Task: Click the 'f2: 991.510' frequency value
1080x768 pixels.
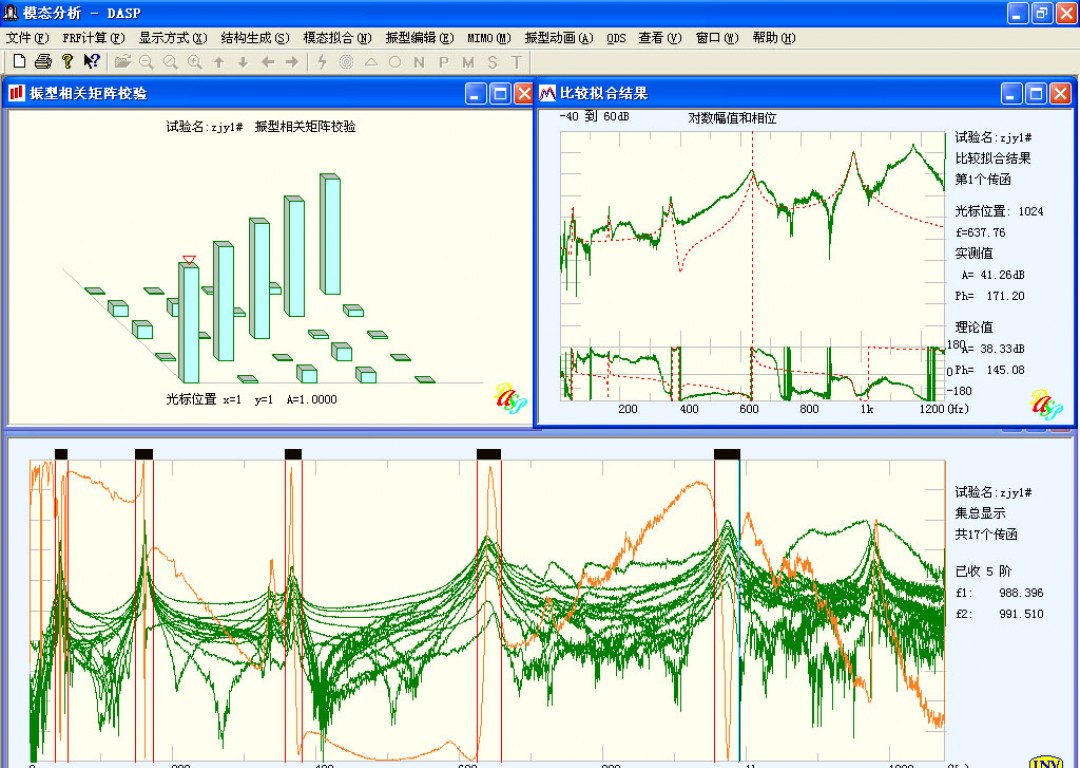Action: 999,614
